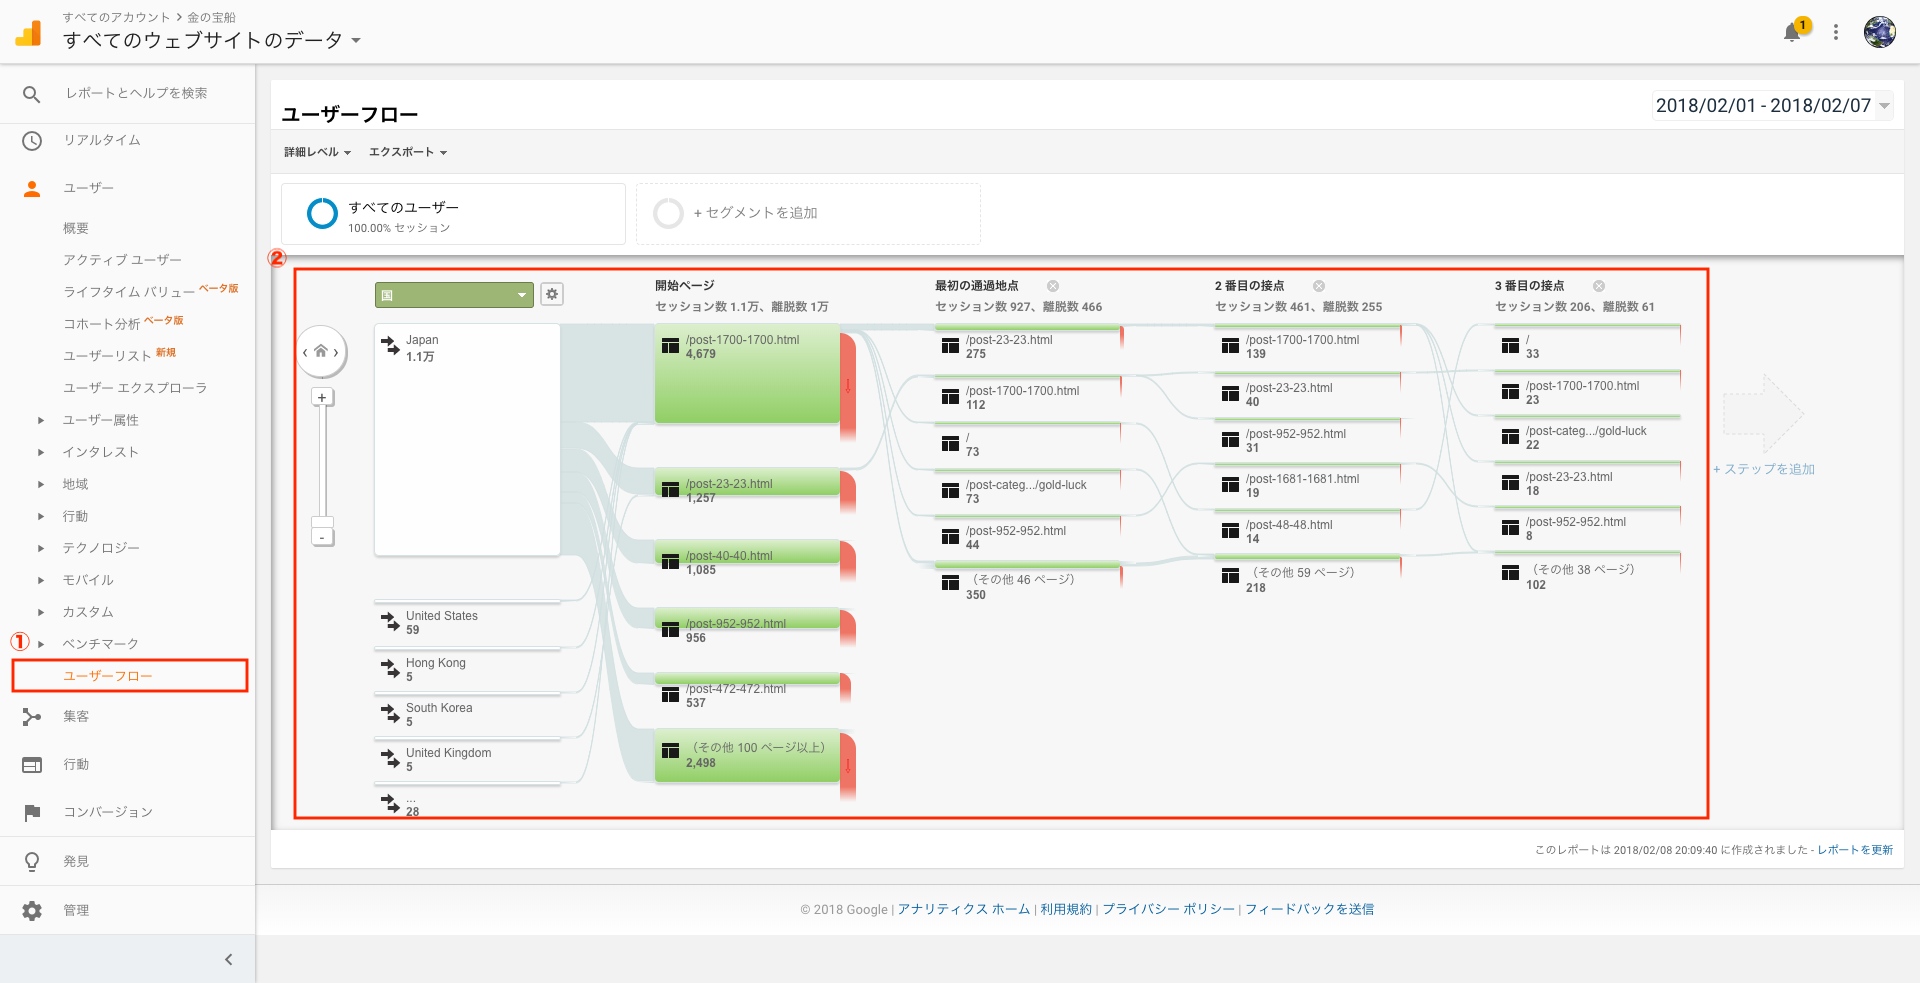Click the すべてのユーザー segment circle icon

point(322,213)
